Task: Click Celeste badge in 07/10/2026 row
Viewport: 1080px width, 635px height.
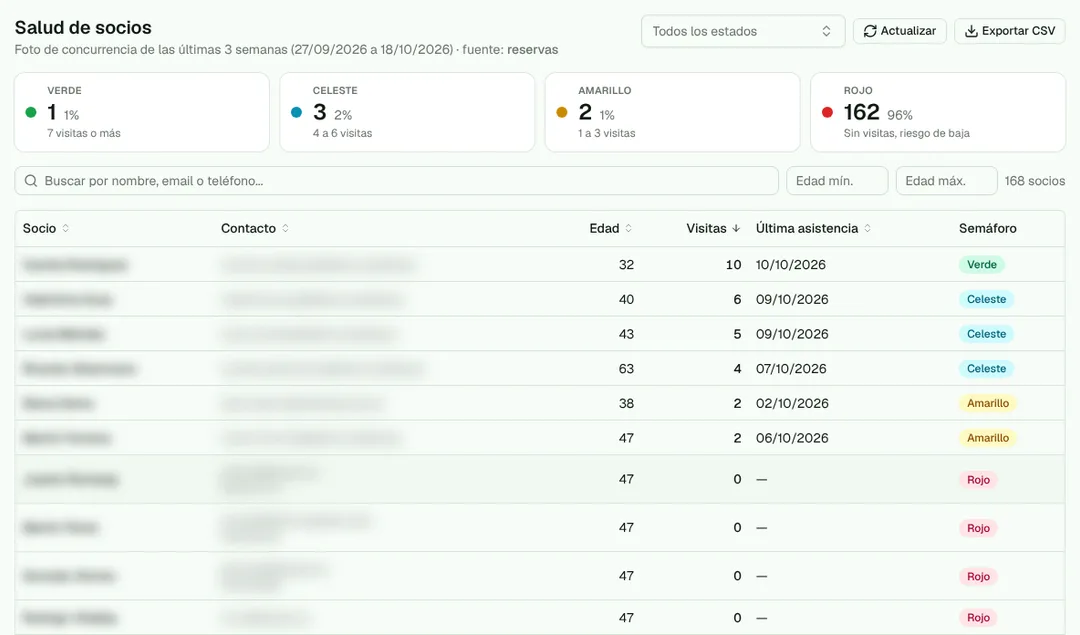Action: (986, 368)
